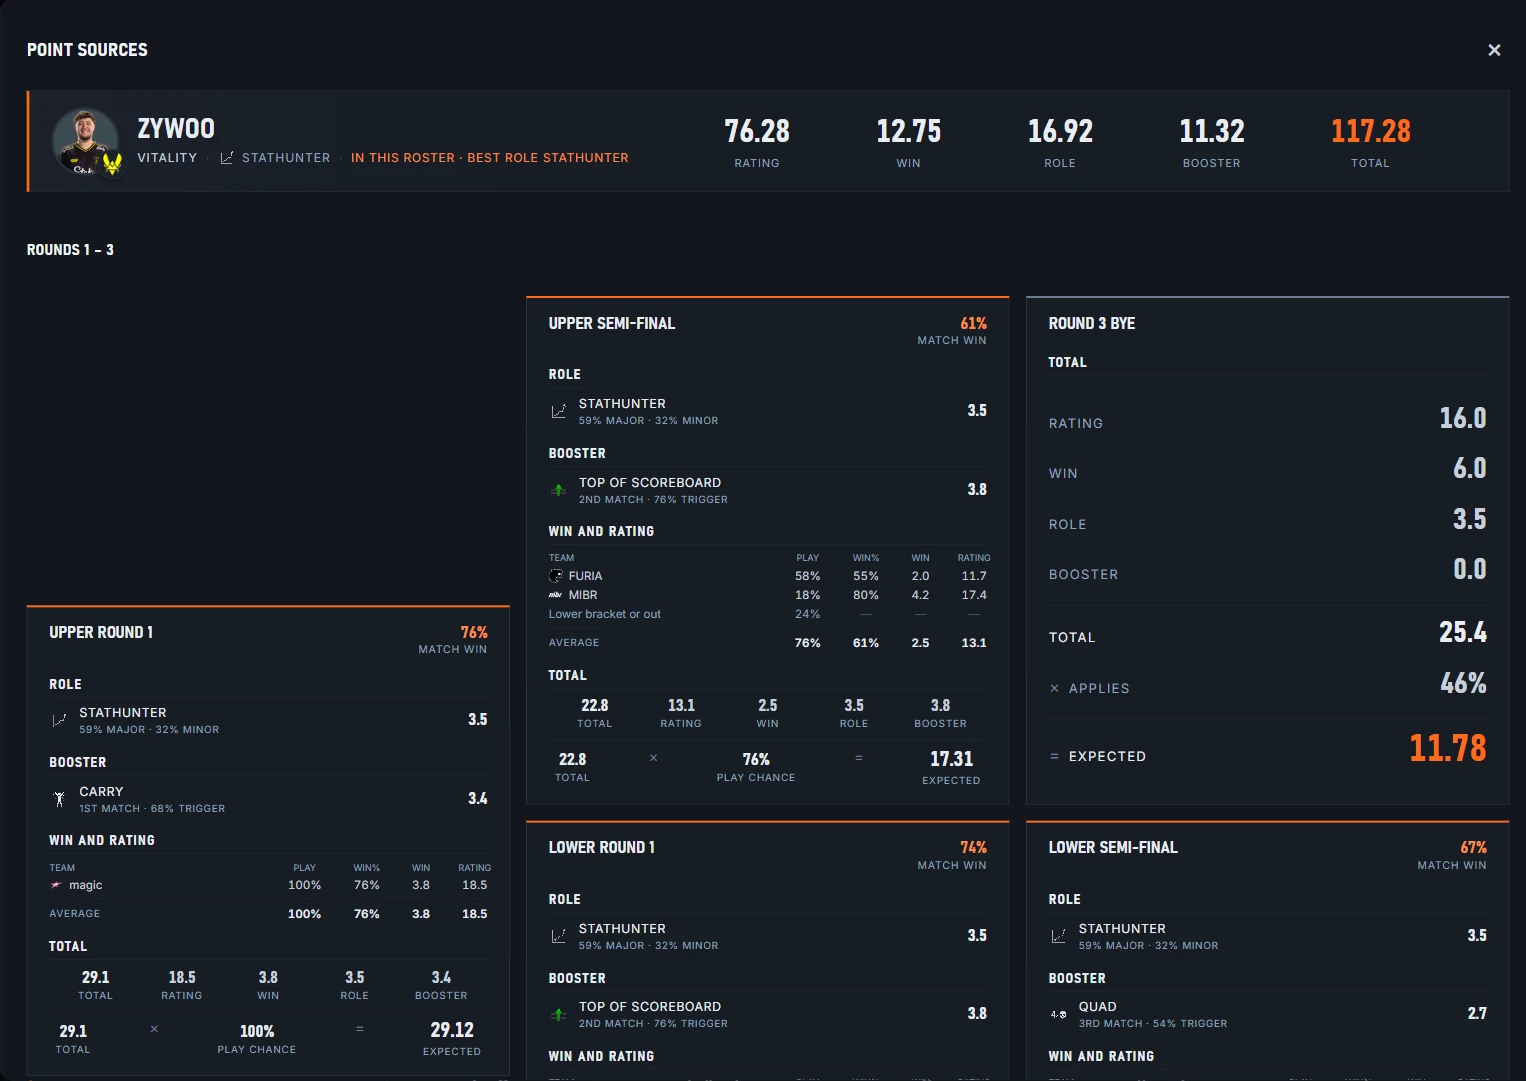The width and height of the screenshot is (1526, 1081).
Task: Click the VITALITY team label
Action: 167,158
